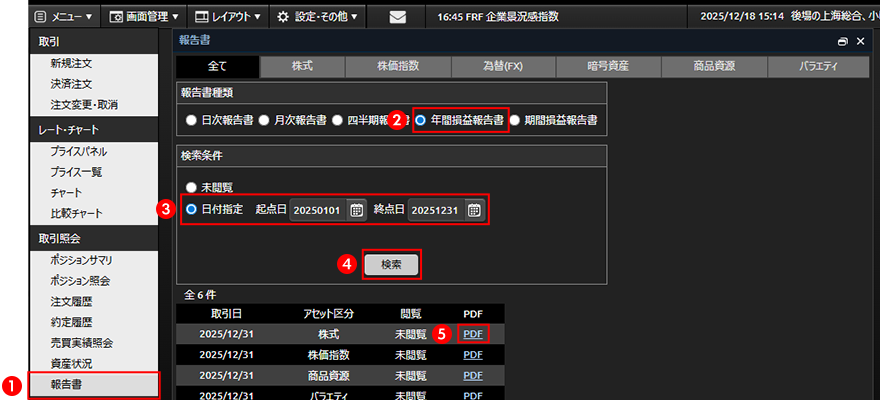Screen dimensions: 880x400
Task: Select the 期間損益報告書 radio button
Action: point(514,119)
